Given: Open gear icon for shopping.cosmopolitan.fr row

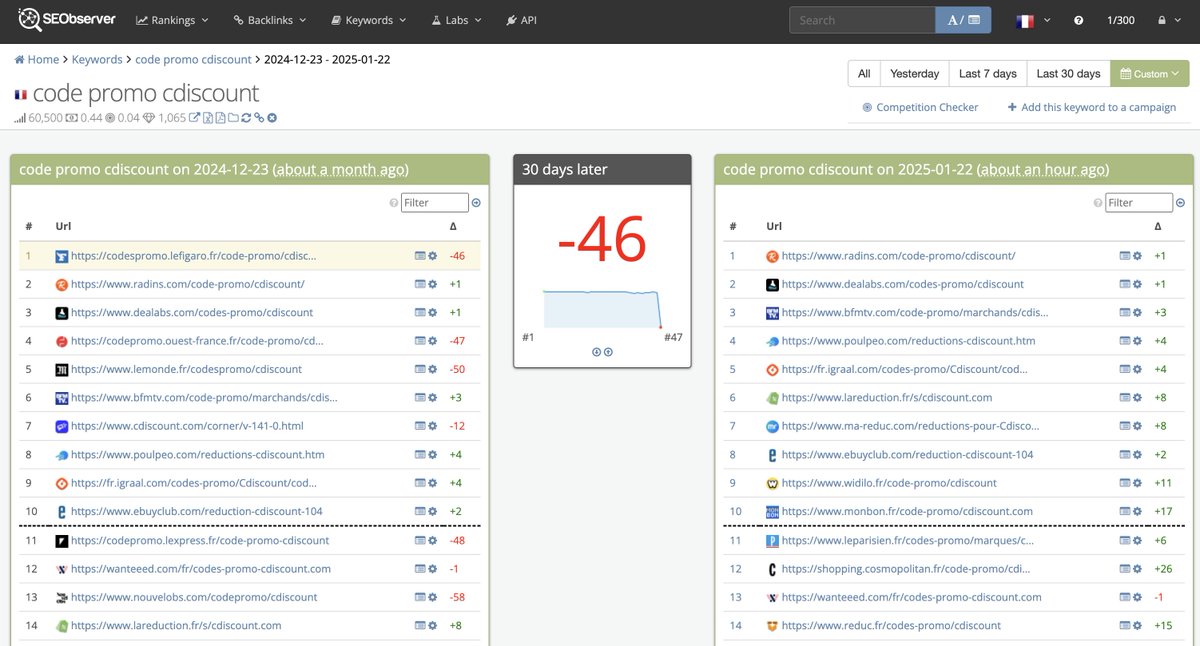Looking at the screenshot, I should (1138, 569).
